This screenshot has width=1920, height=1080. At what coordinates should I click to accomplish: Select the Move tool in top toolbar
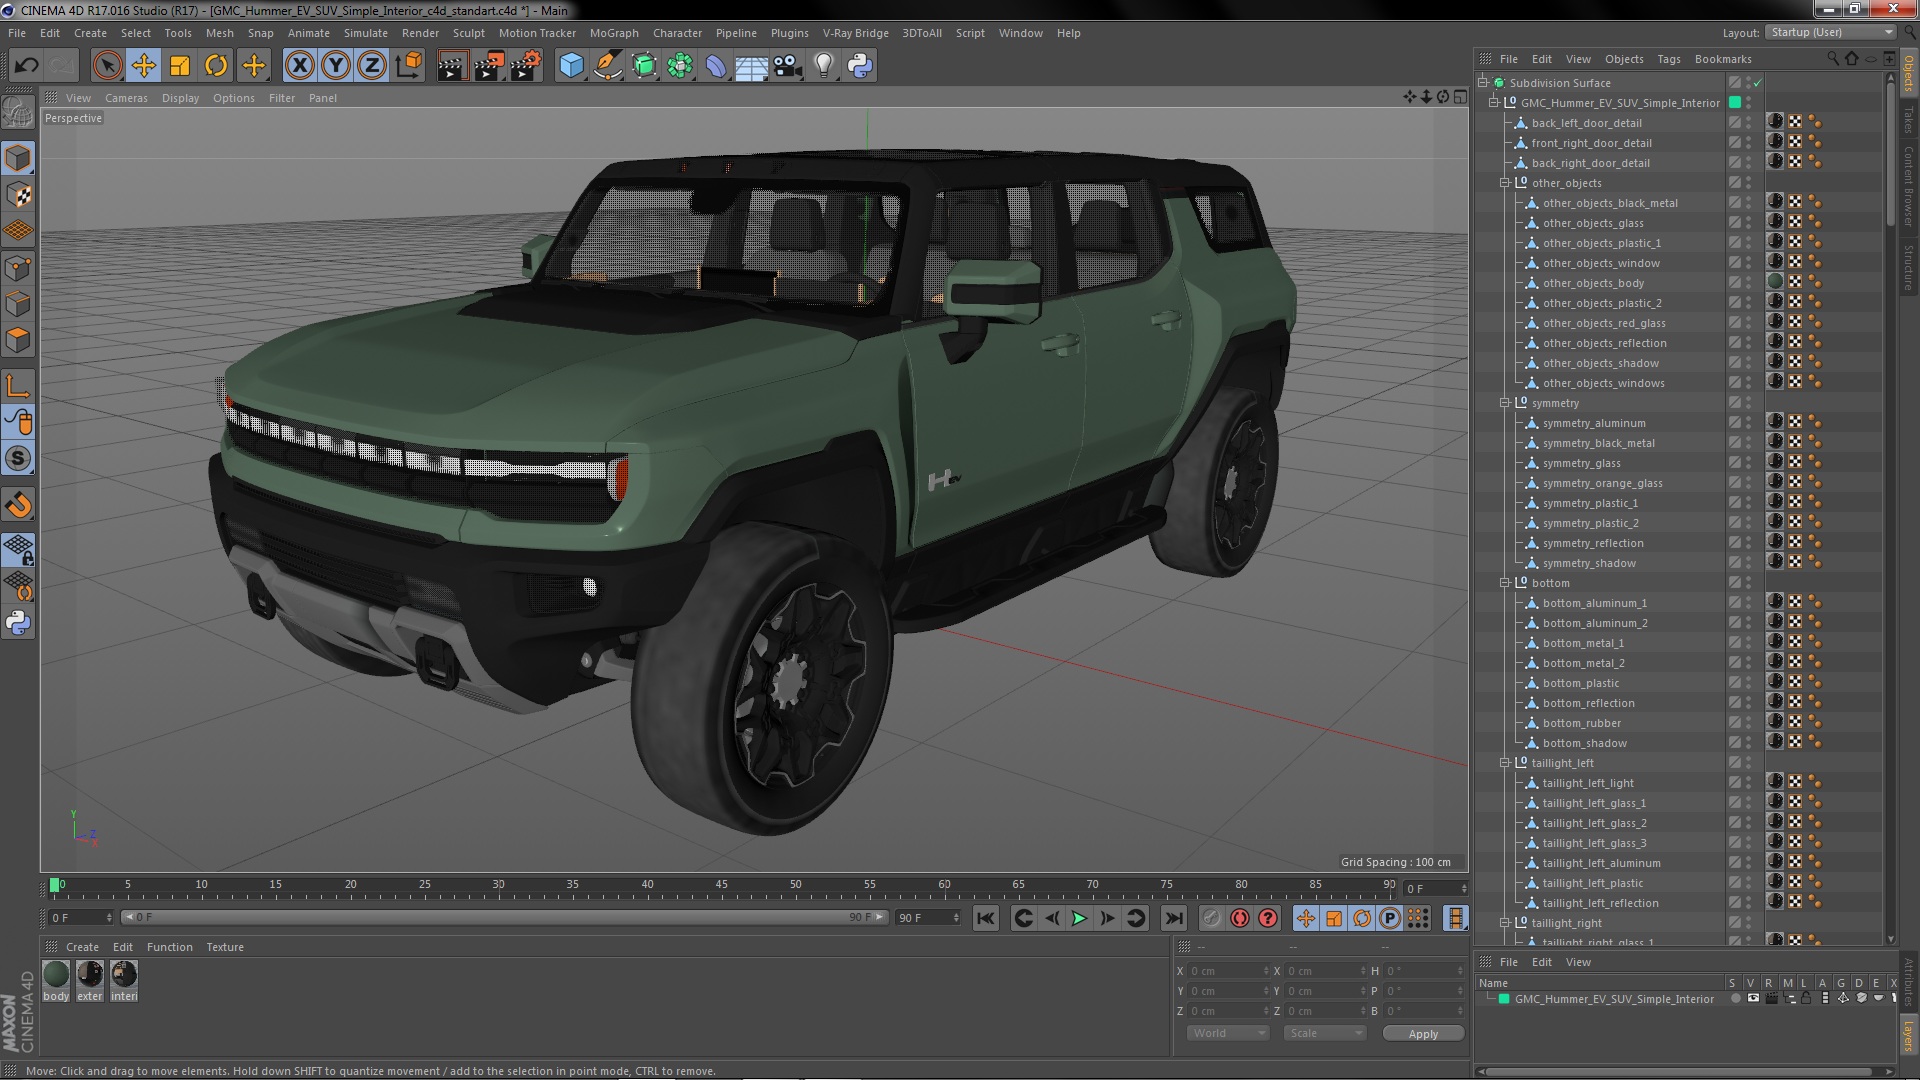pos(143,66)
